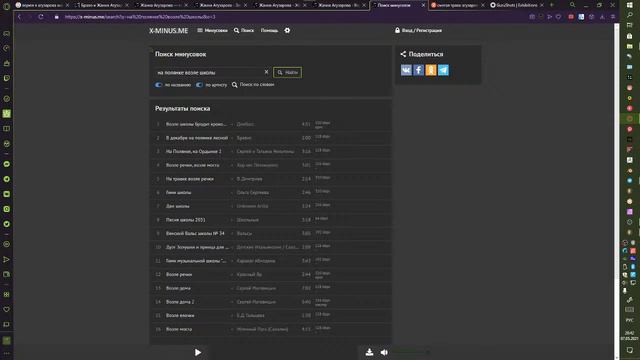Open the heart bookmarks icon in sidebar
The image size is (640, 360).
click(7, 309)
